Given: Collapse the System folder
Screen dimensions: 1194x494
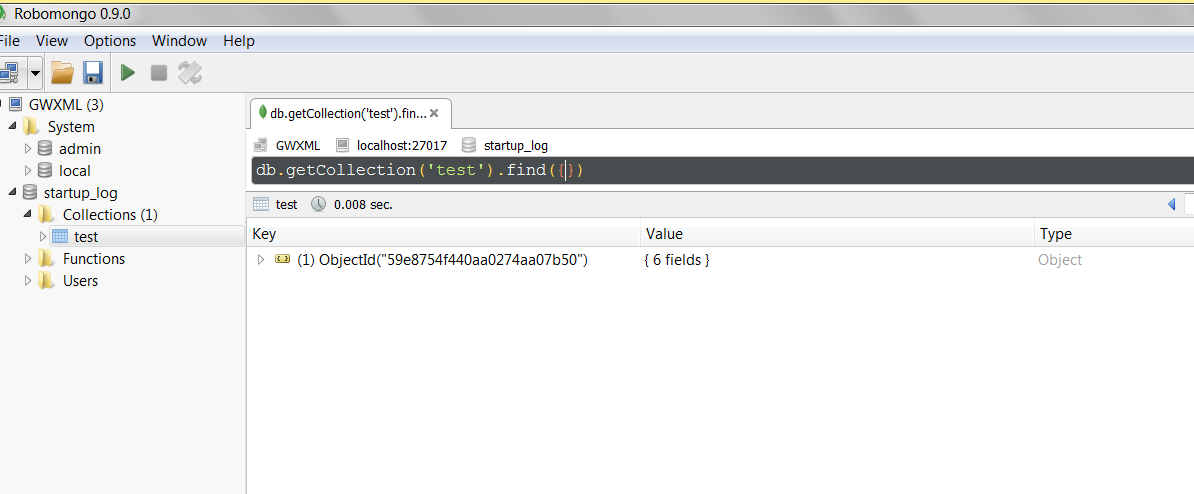Looking at the screenshot, I should pos(12,126).
